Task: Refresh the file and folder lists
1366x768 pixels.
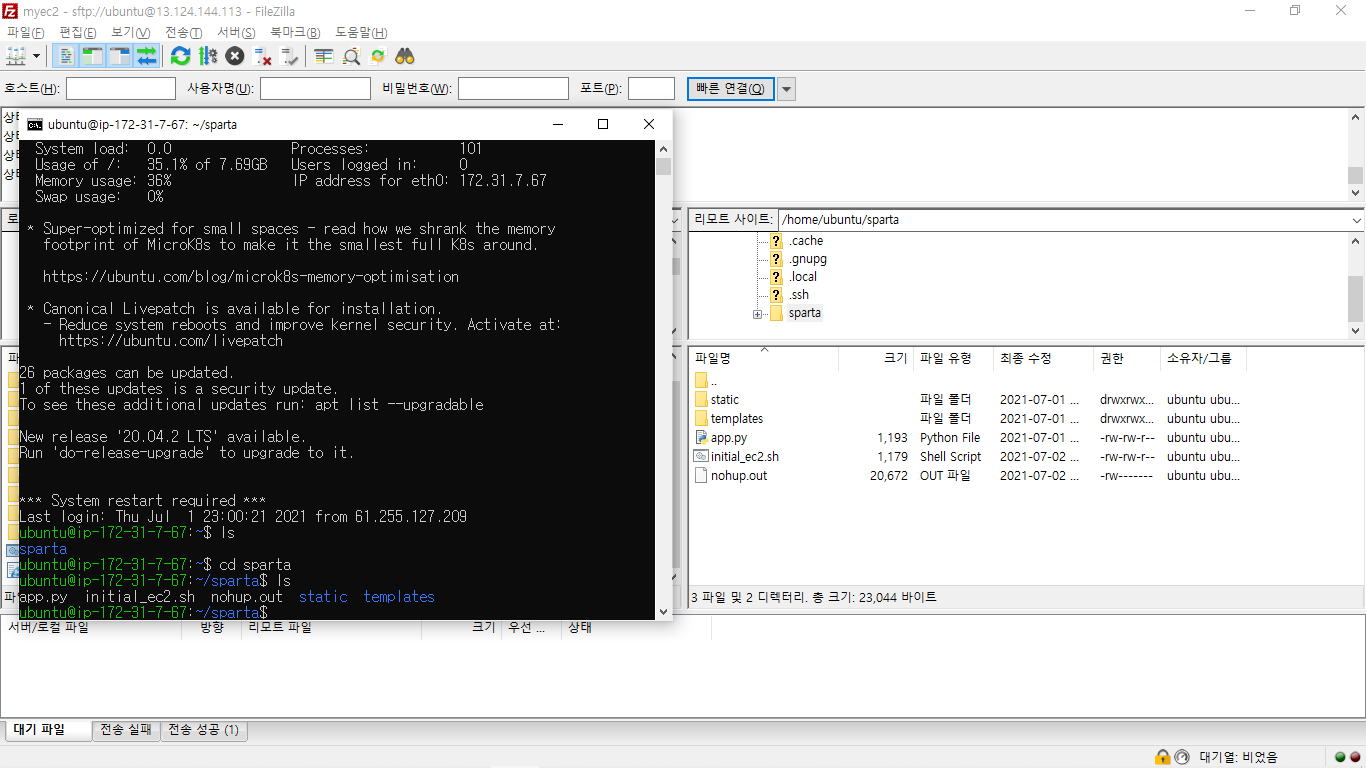Action: tap(180, 56)
